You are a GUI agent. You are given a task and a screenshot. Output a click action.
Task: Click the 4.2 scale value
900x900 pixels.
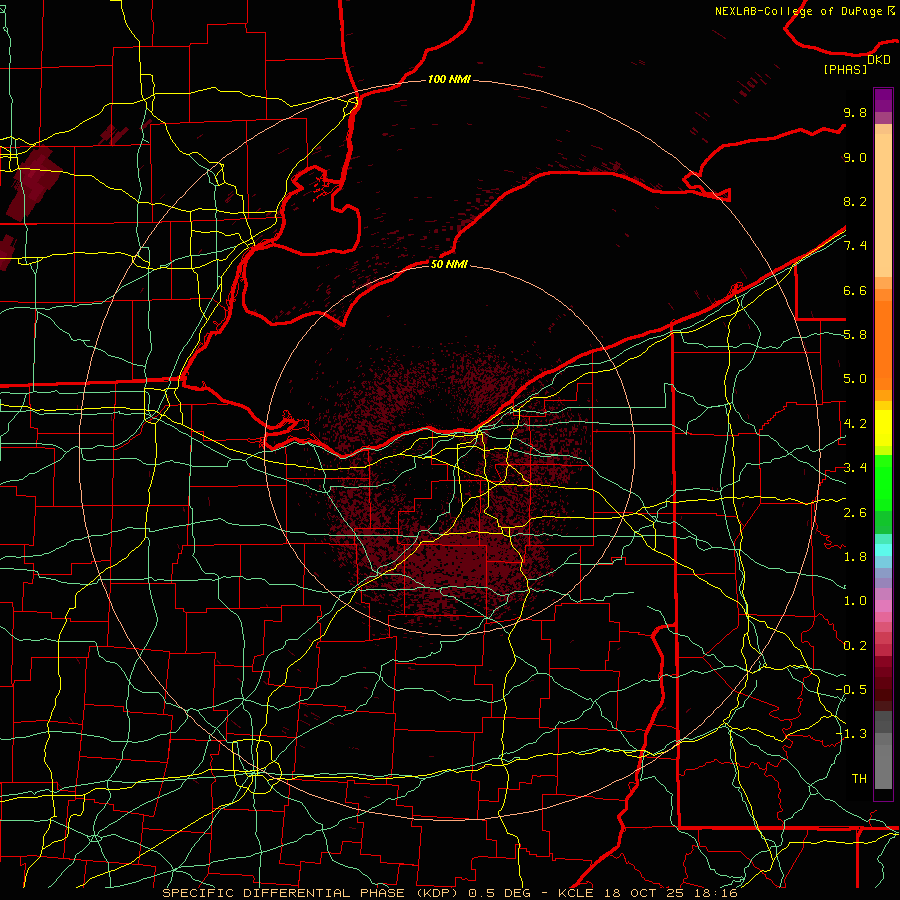(855, 424)
